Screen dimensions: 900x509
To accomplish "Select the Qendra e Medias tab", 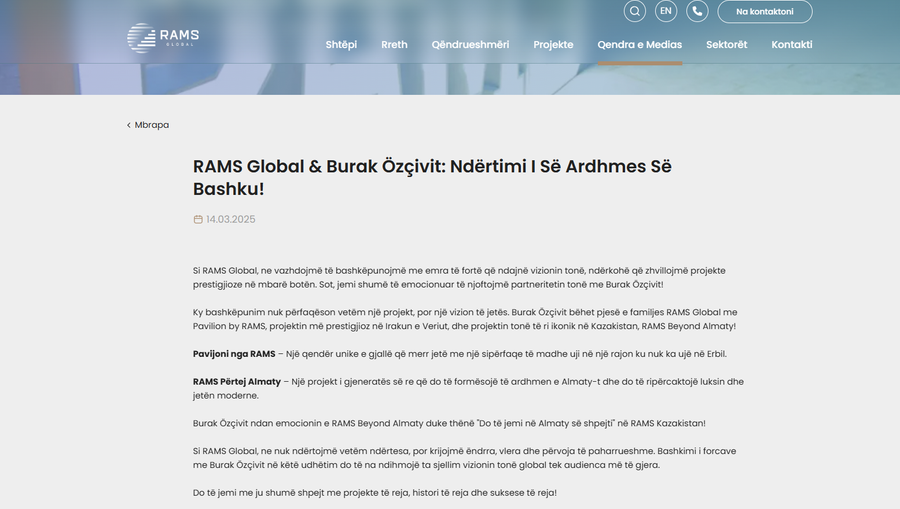I will click(639, 45).
